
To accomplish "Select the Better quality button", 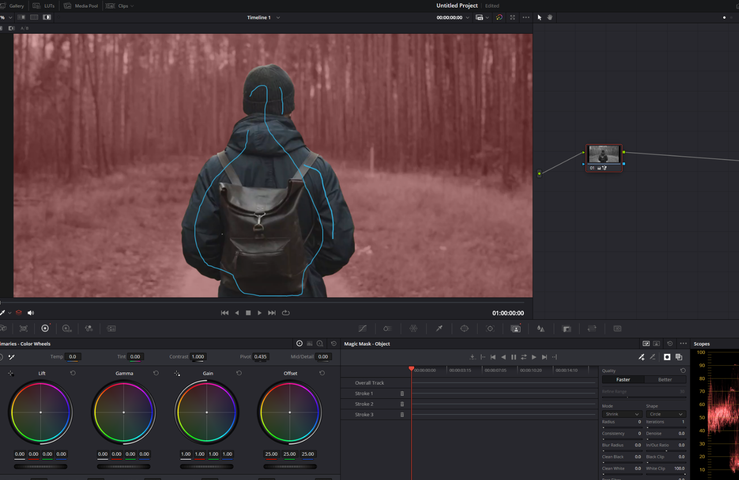I will [x=666, y=380].
